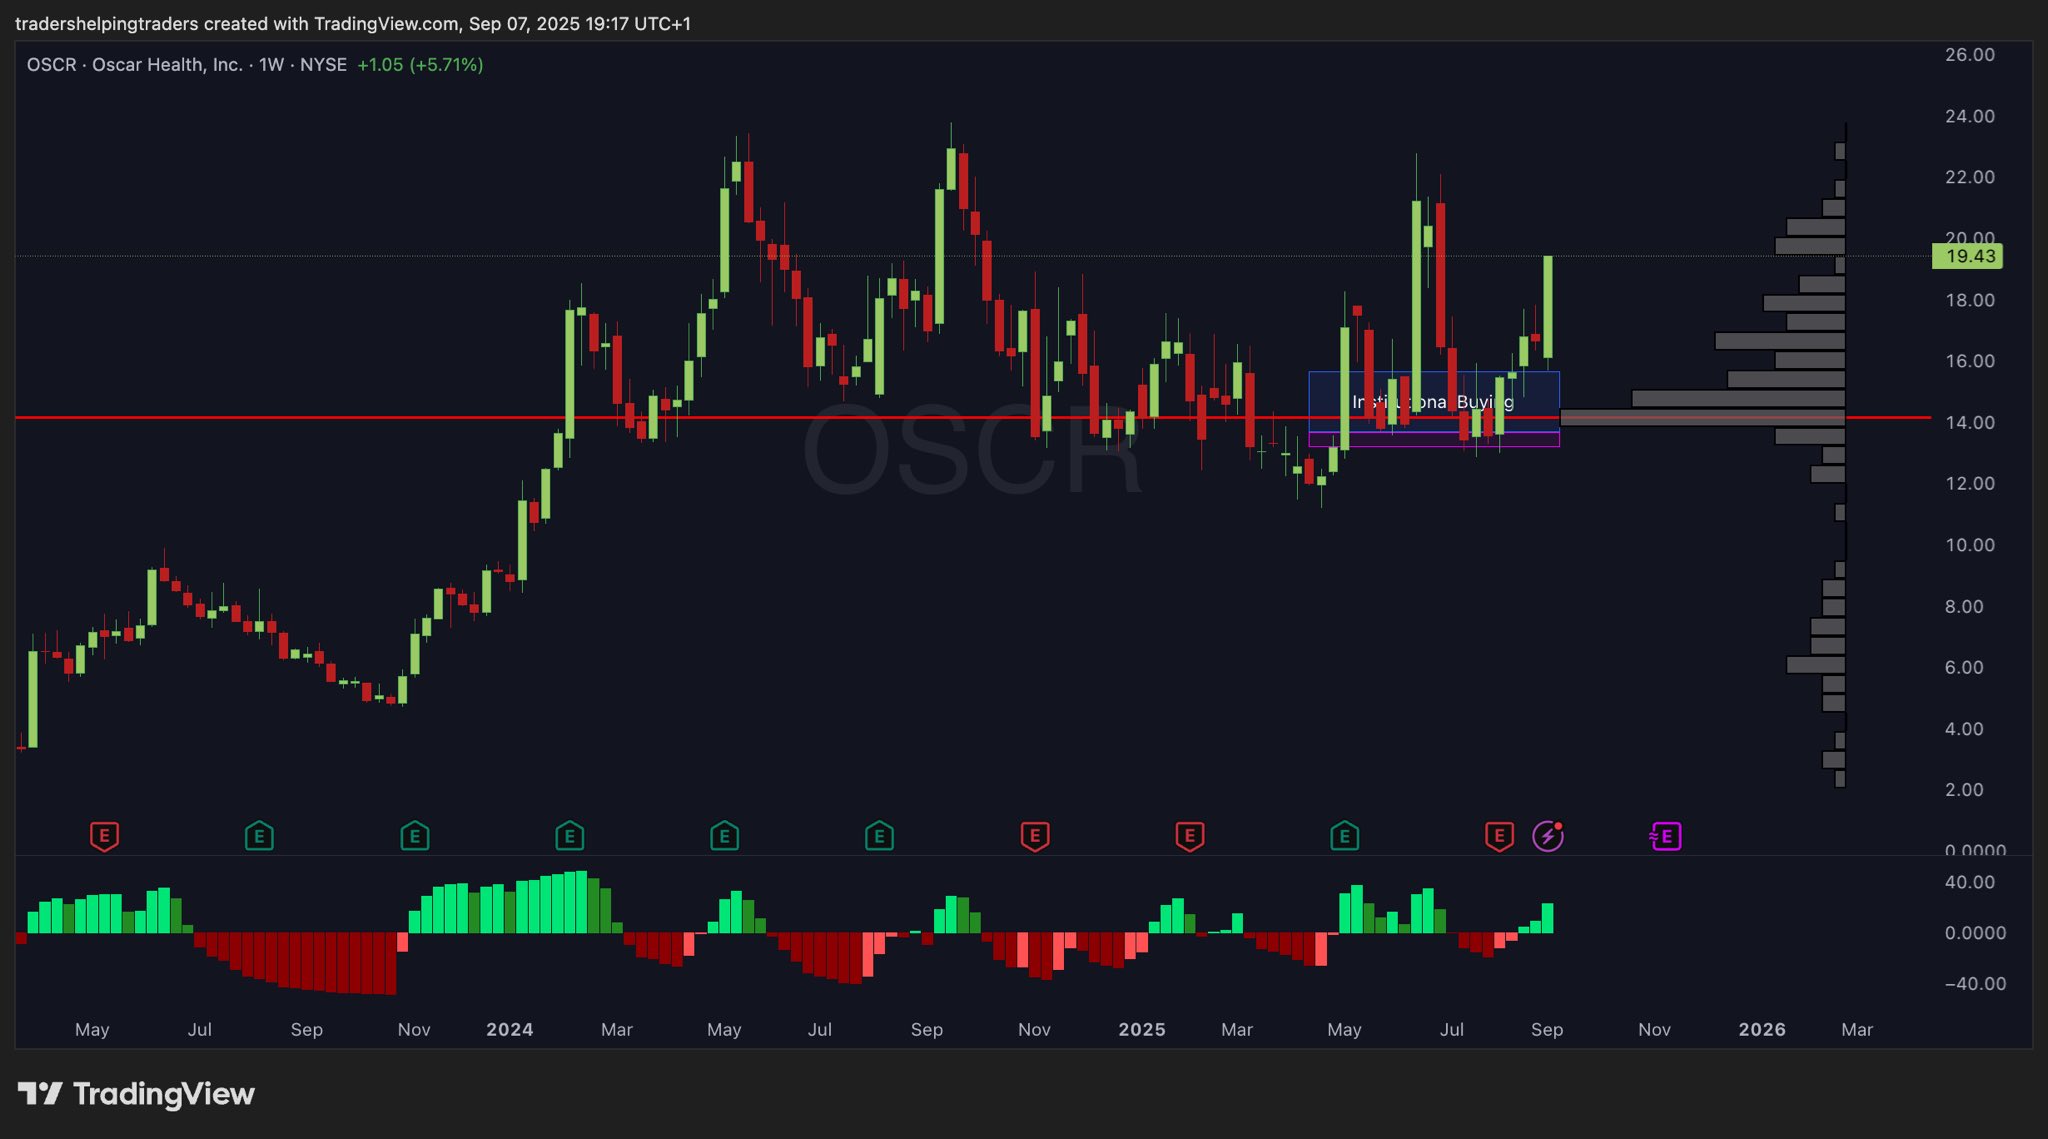Click the purple lightning bolt event icon
2048x1139 pixels.
point(1548,836)
